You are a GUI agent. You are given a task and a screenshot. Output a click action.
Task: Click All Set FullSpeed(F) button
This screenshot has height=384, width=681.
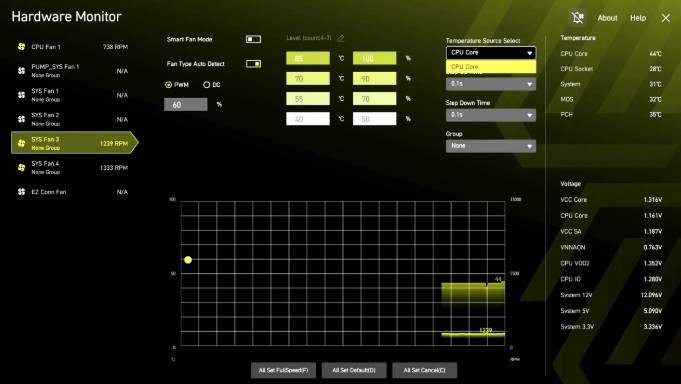[x=283, y=370]
